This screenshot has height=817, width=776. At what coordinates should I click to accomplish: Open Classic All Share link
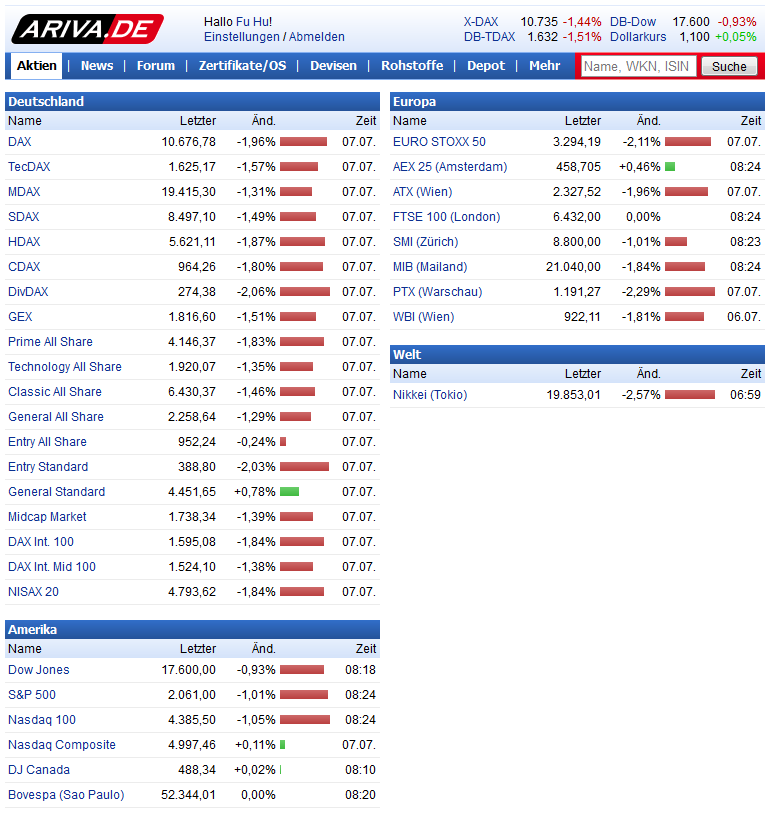(x=55, y=392)
